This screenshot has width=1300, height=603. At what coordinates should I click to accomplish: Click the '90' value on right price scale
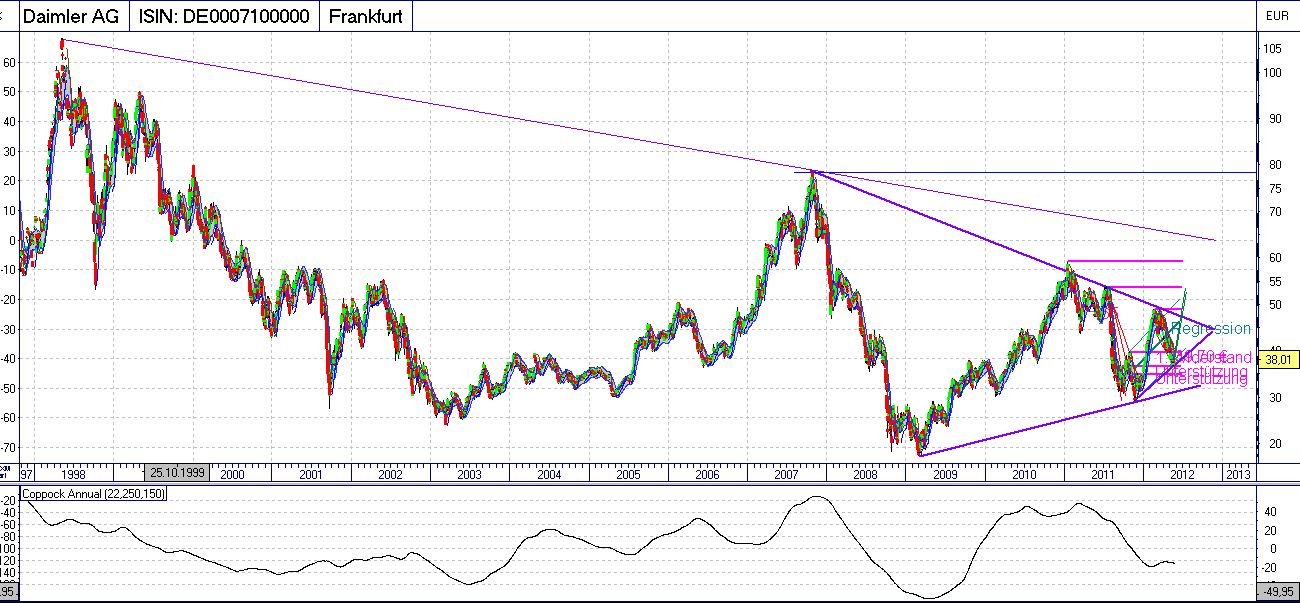click(1273, 119)
